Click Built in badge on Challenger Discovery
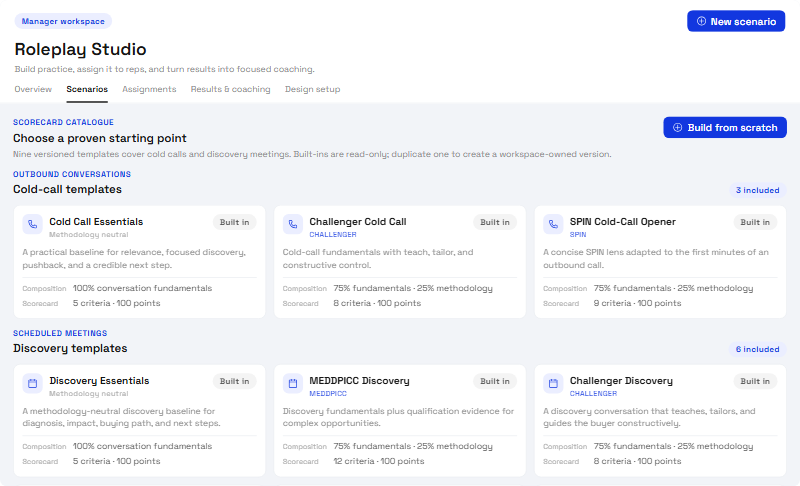The height and width of the screenshot is (486, 800). tap(755, 381)
